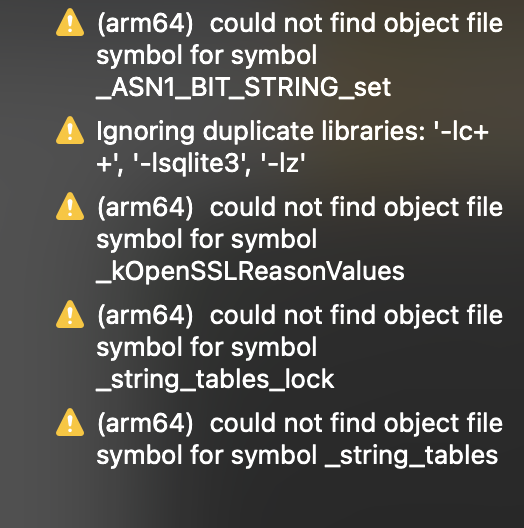
Task: Click the (arm64) prefix of the first warning
Action: tap(145, 24)
